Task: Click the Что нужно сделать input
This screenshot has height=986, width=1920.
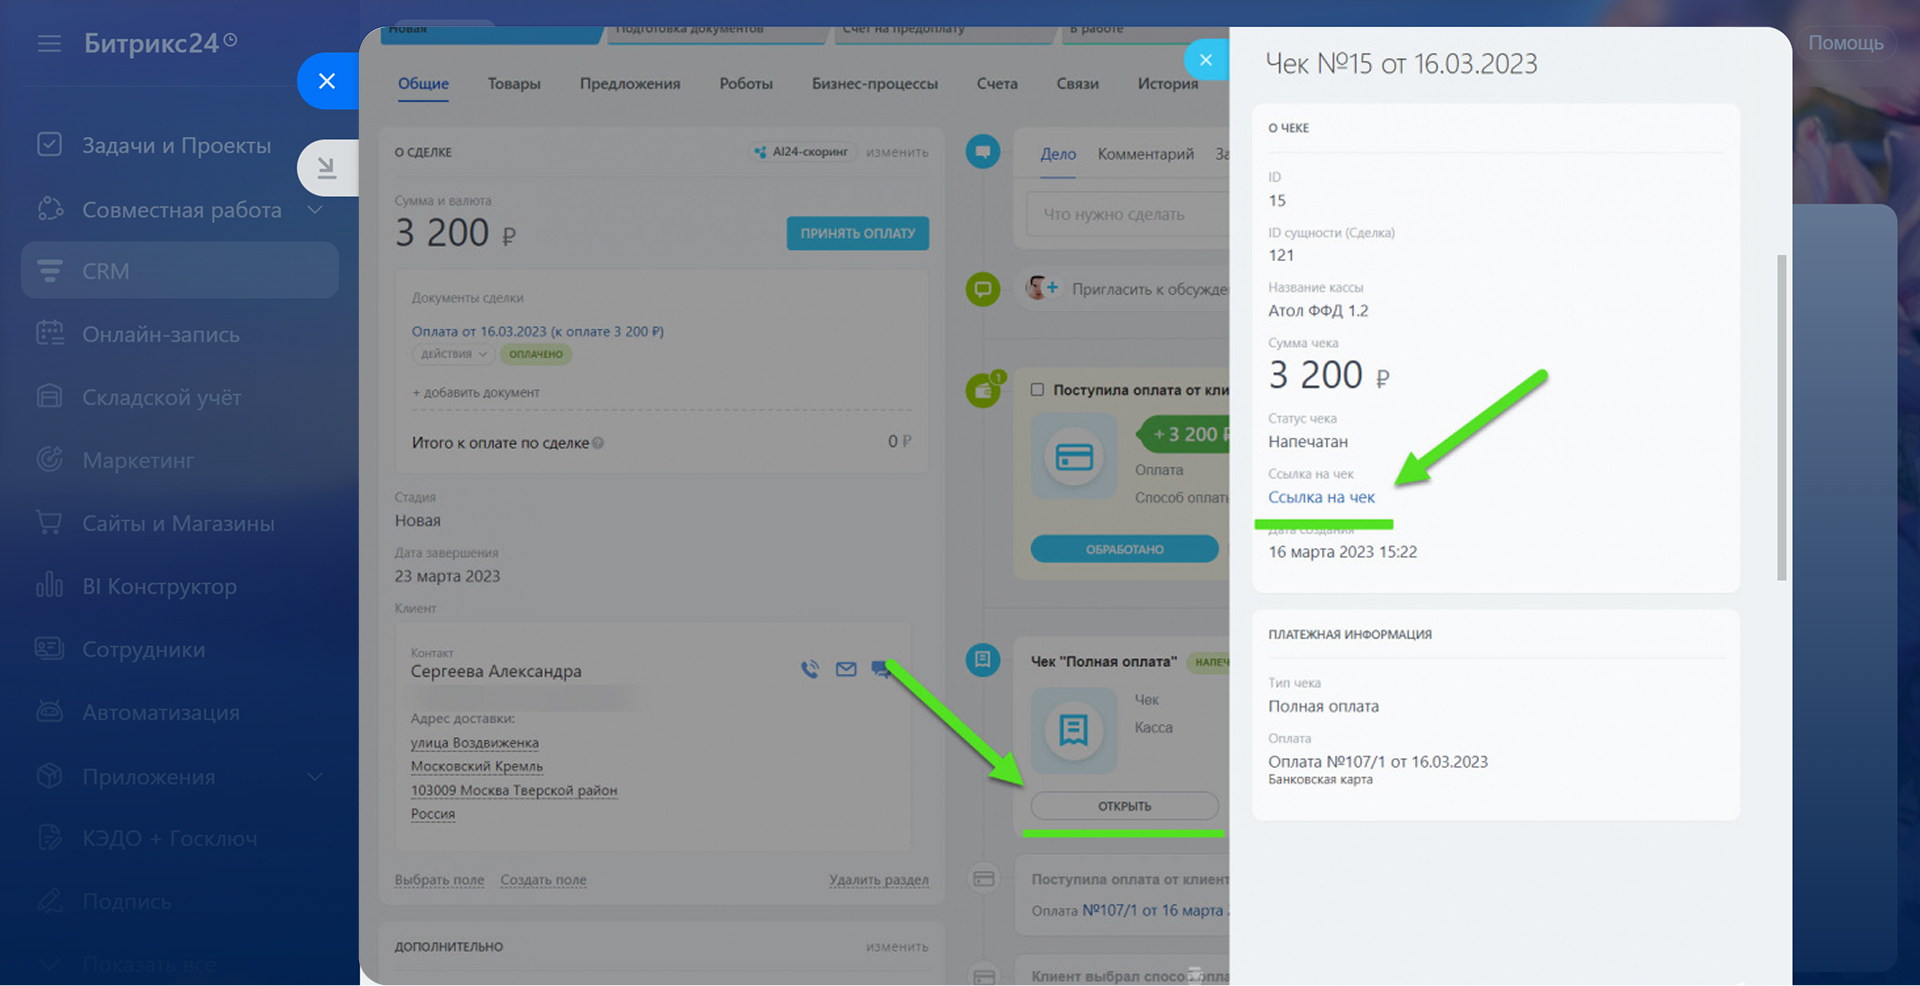Action: [1128, 214]
